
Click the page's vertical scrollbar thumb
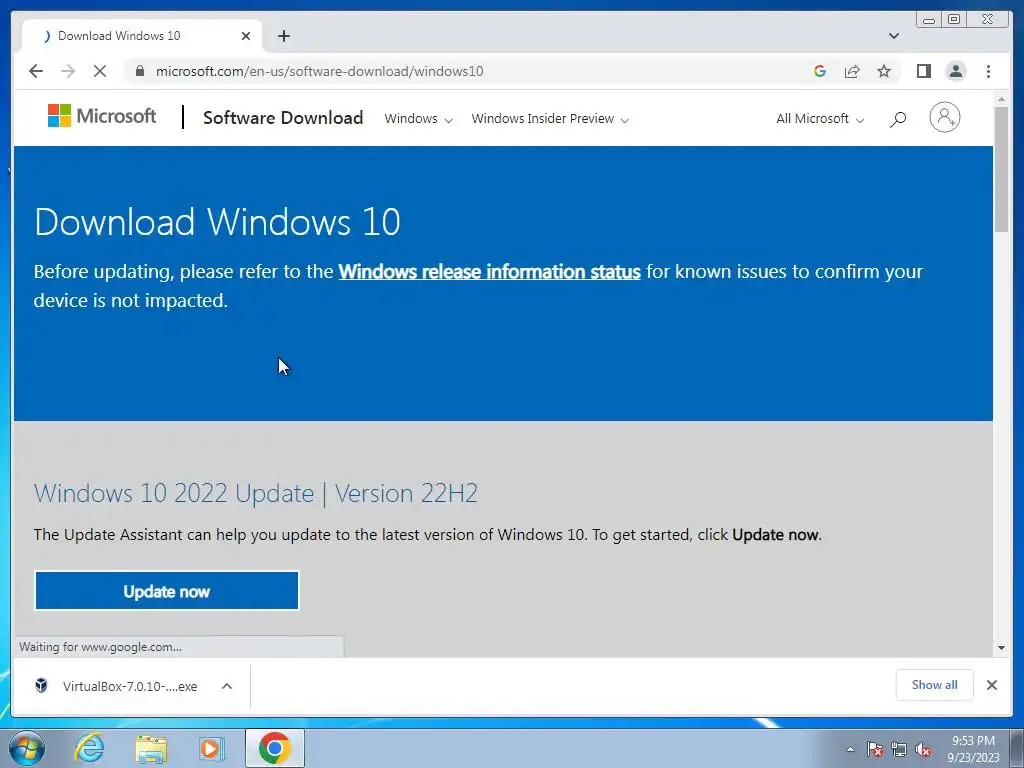1001,168
